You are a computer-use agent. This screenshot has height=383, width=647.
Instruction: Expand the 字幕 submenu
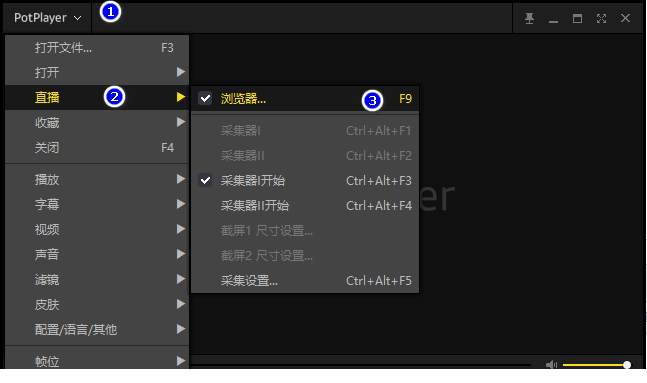pyautogui.click(x=97, y=204)
